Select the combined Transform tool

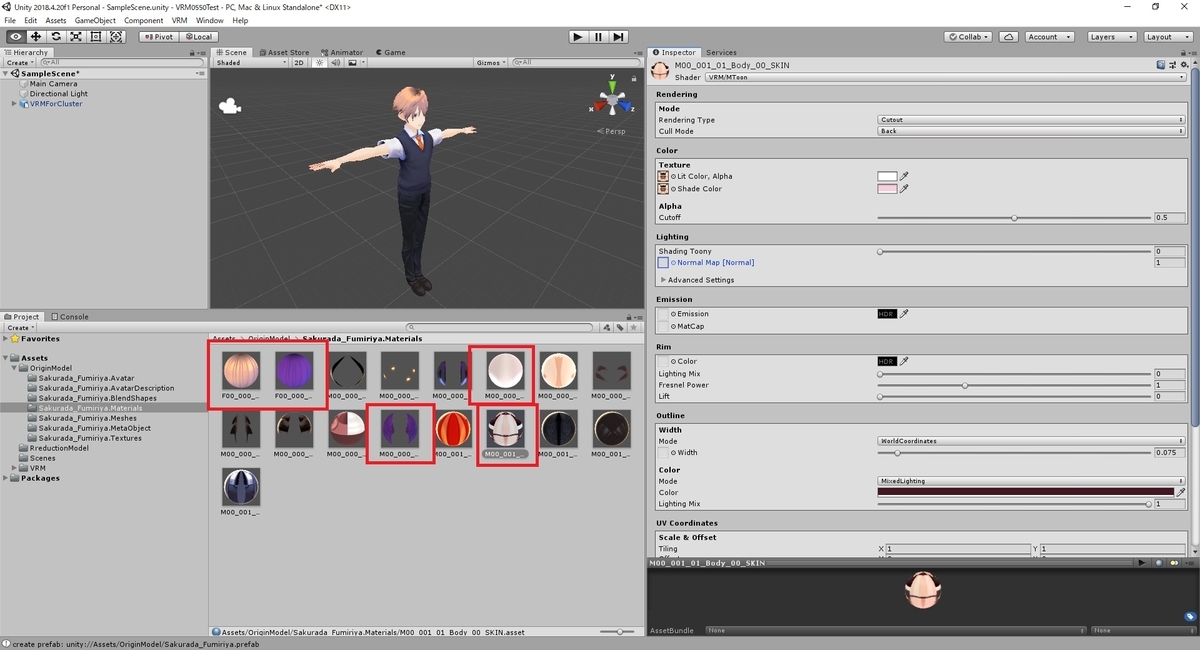[116, 37]
